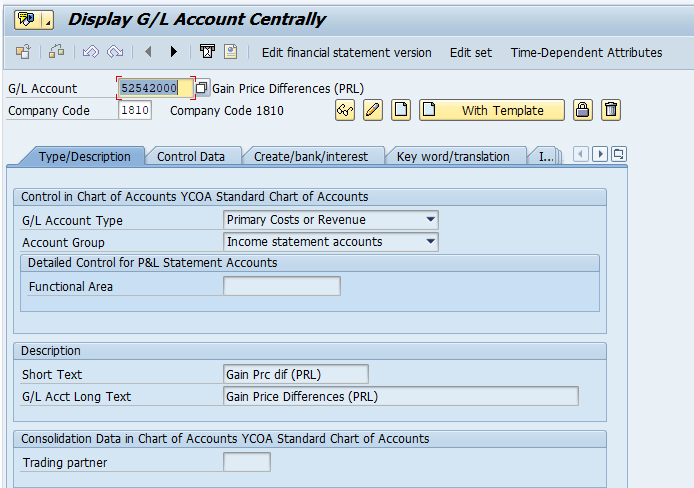694x488 pixels.
Task: Open the tab list selector icon
Action: coord(619,154)
